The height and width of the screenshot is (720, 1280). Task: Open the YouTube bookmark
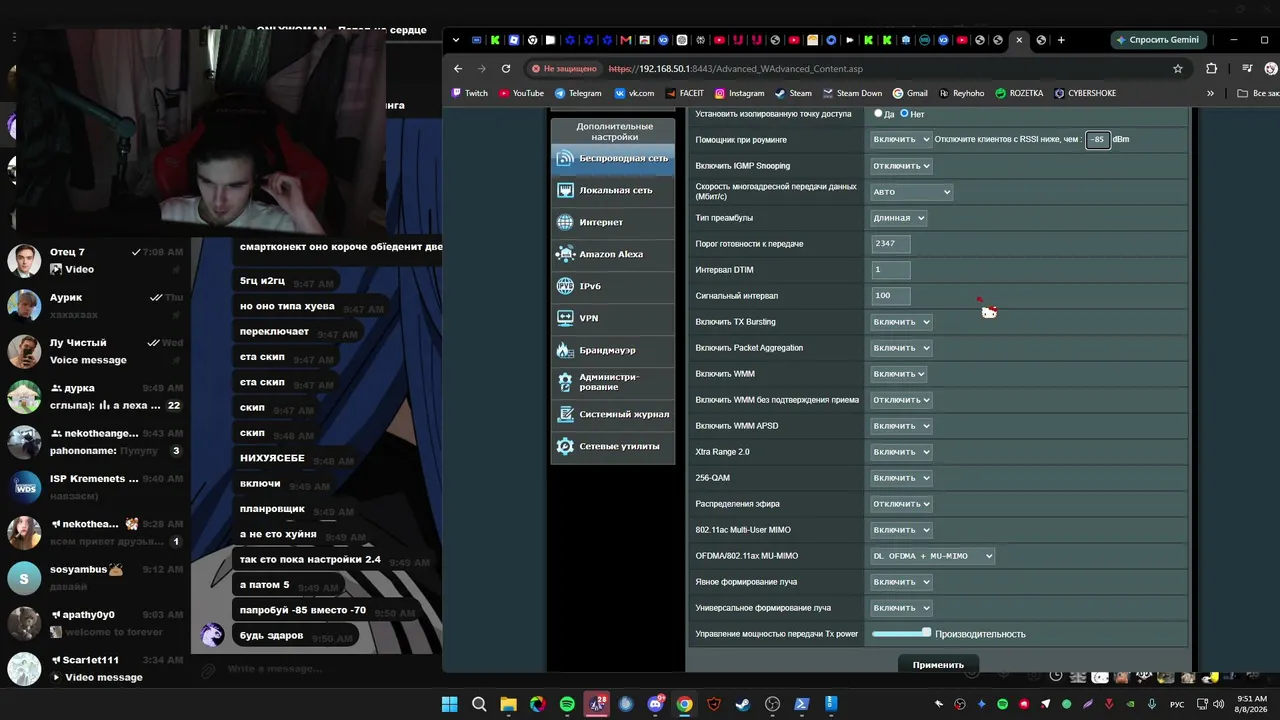[x=522, y=93]
